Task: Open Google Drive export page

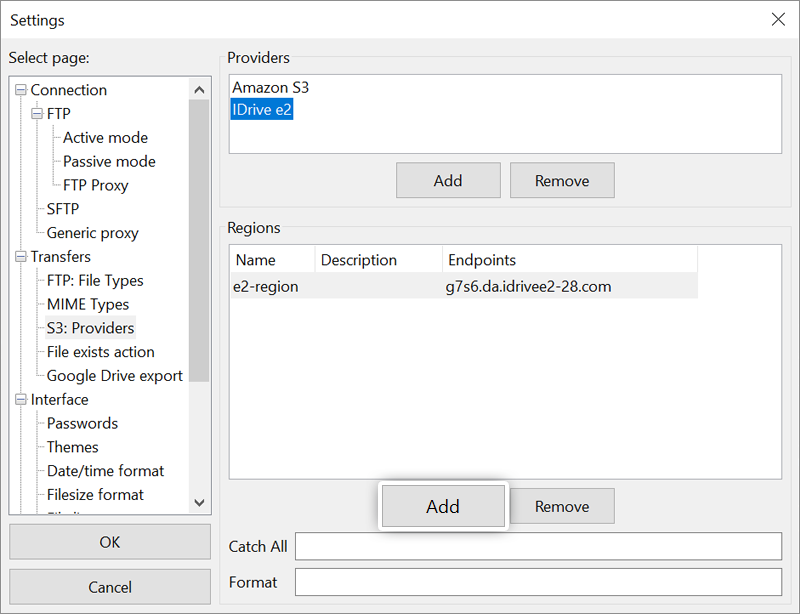Action: pos(114,376)
